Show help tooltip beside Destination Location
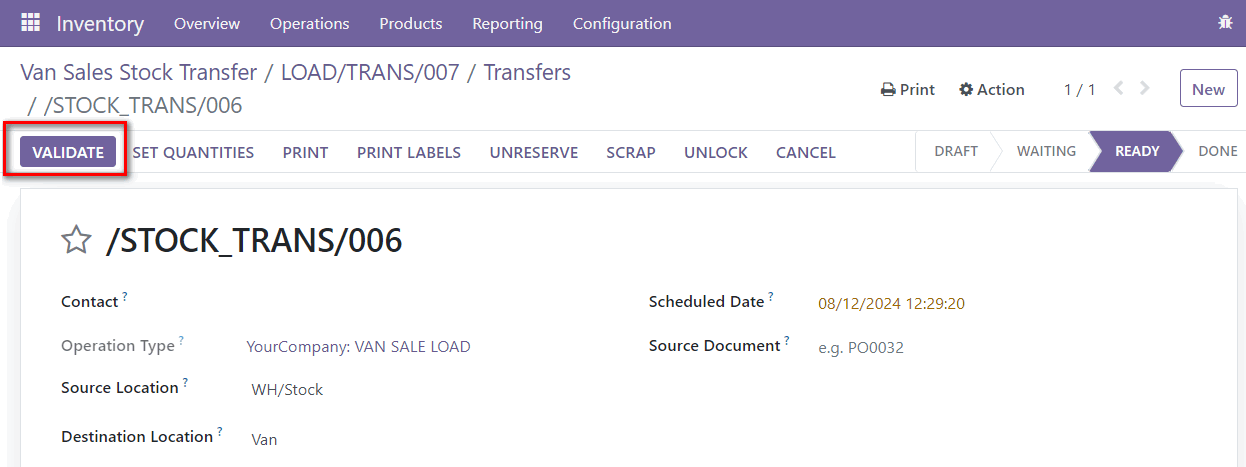Image resolution: width=1246 pixels, height=467 pixels. [x=220, y=432]
